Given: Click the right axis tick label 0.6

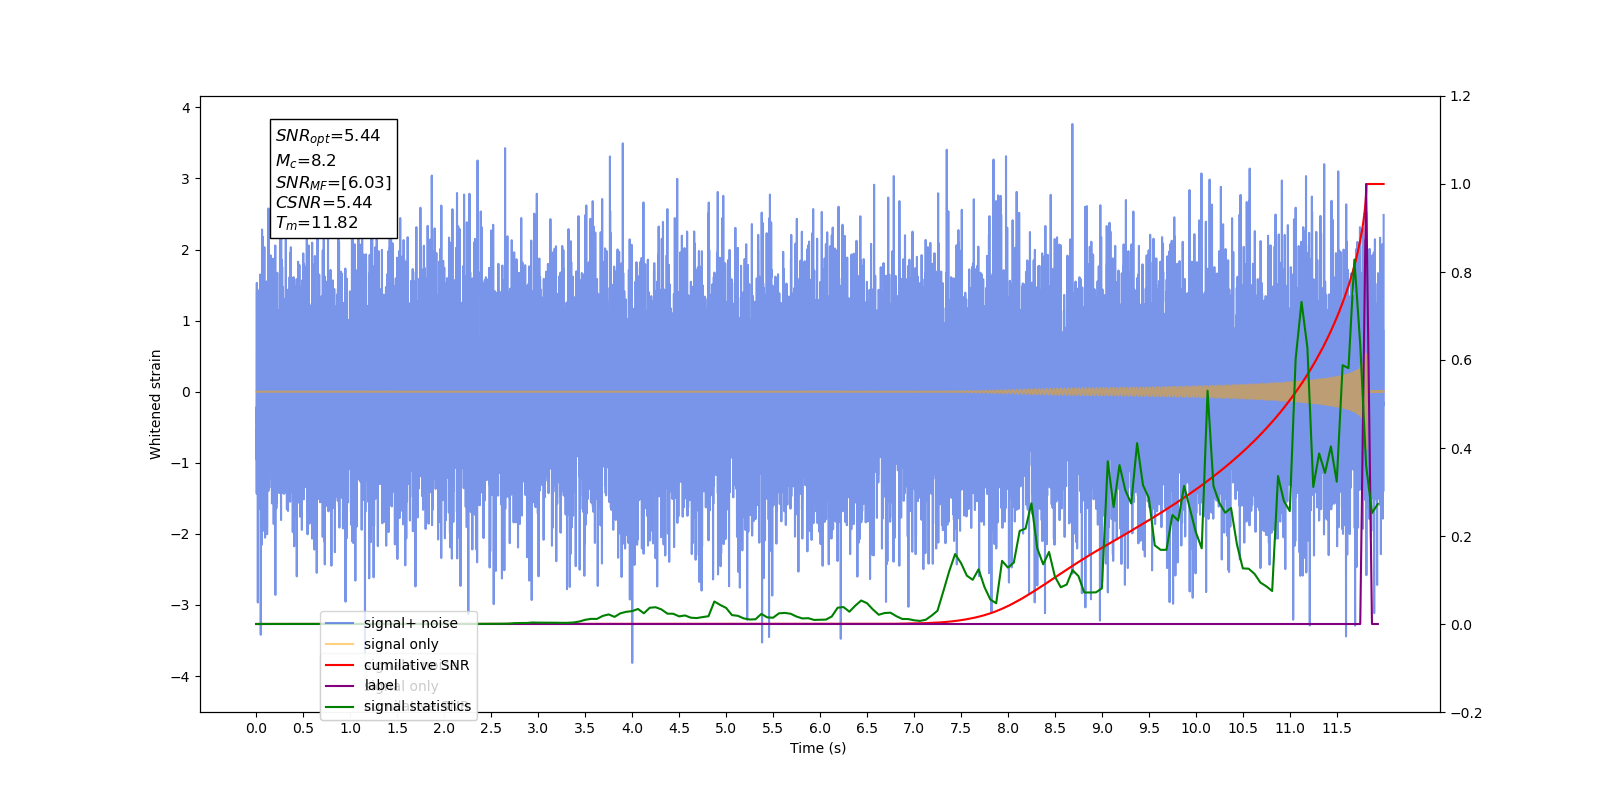Looking at the screenshot, I should pos(1460,361).
